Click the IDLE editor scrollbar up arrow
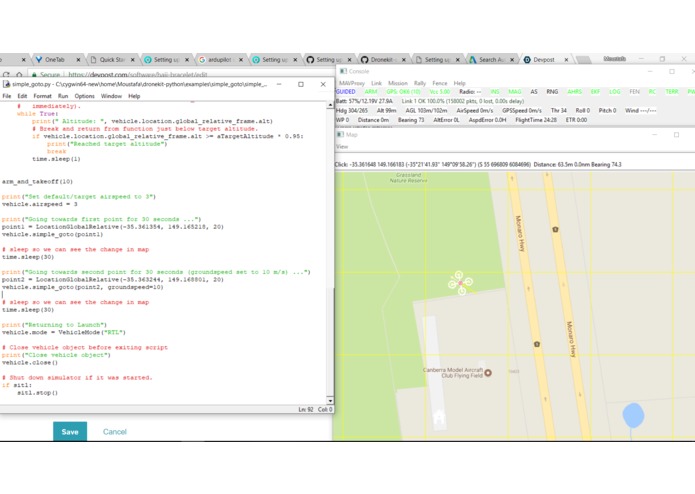Viewport: 695px width, 494px height. [330, 105]
